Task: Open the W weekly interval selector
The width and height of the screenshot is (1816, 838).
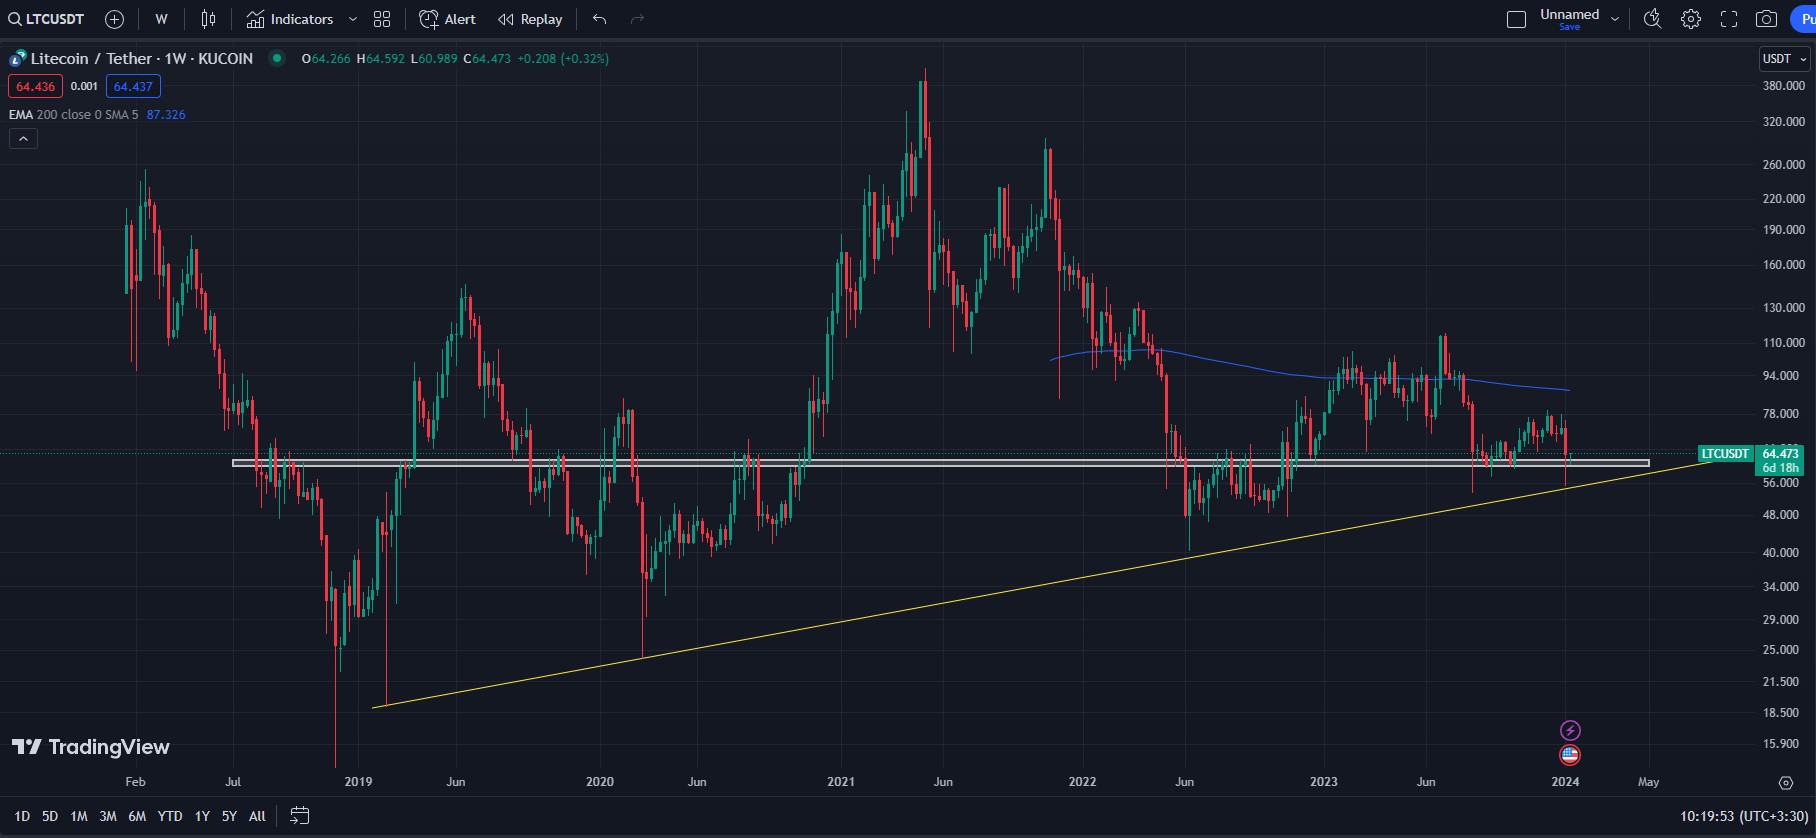Action: 161,19
